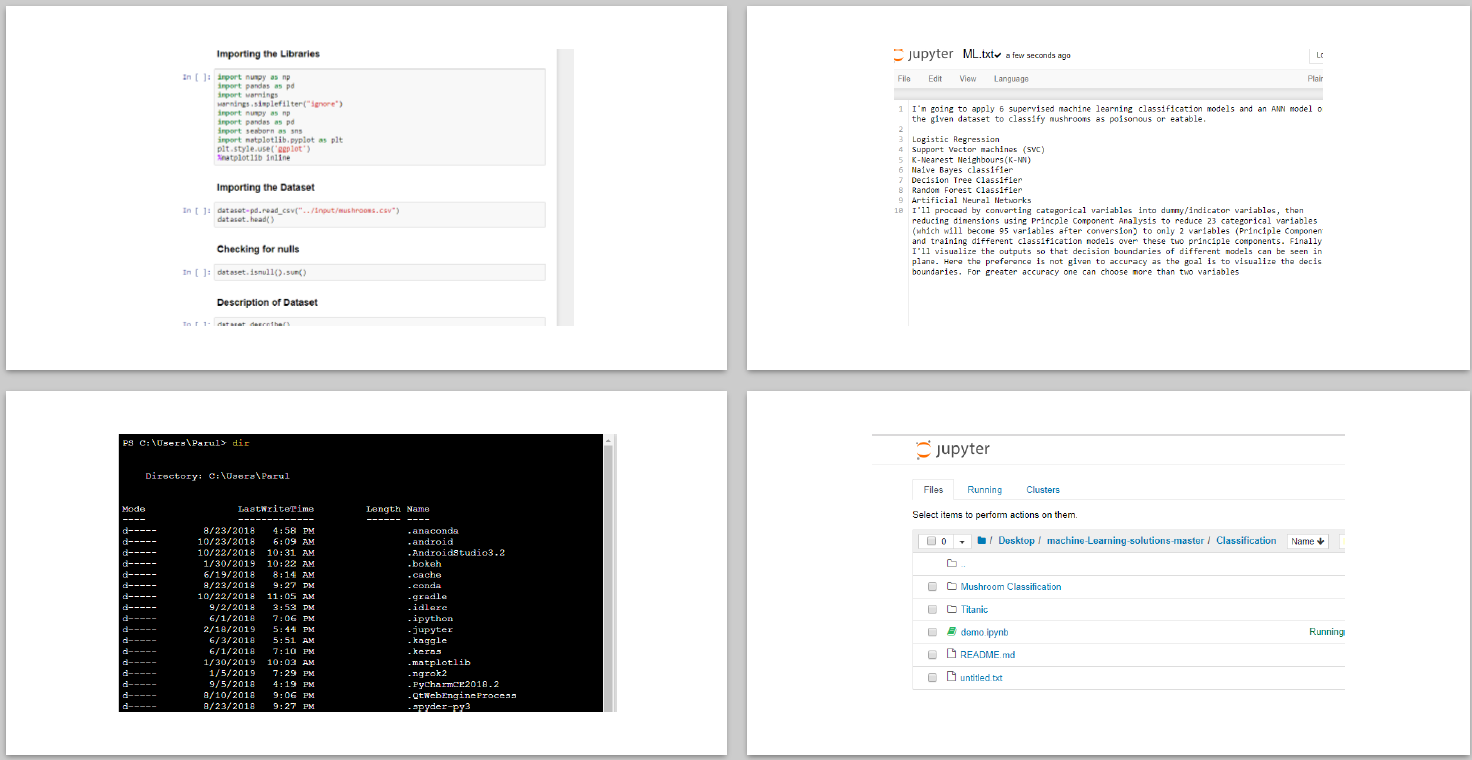Click the Titanic folder icon
Viewport: 1472px width, 760px height.
952,609
